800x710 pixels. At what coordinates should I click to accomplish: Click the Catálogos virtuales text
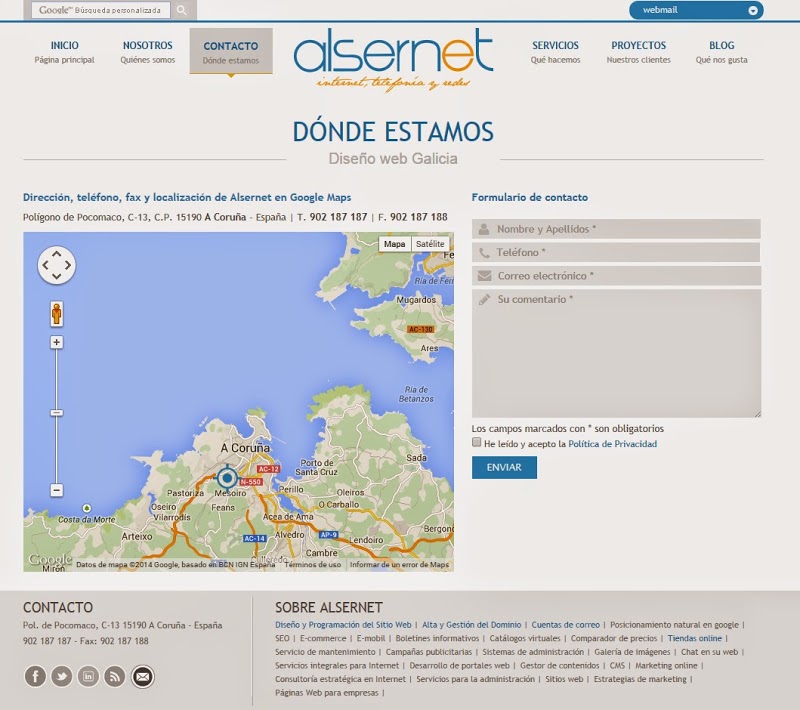point(525,638)
